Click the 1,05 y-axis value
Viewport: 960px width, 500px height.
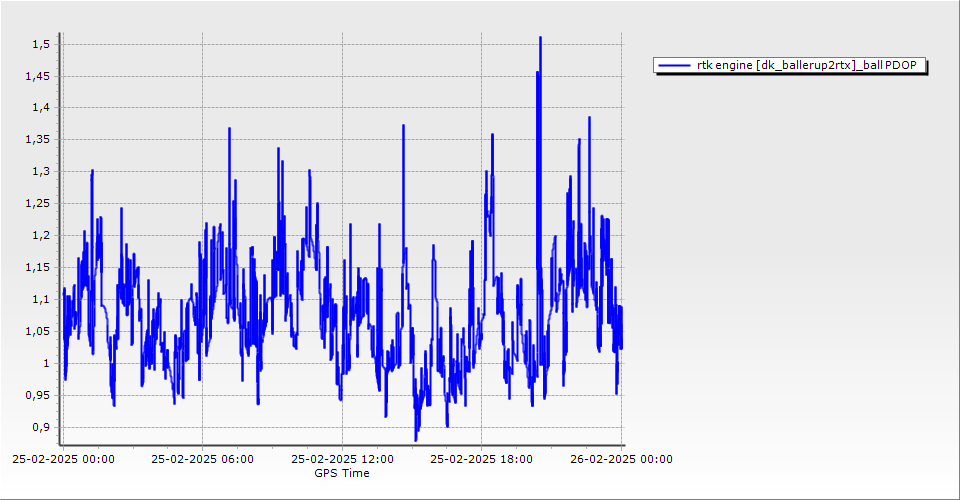coord(38,331)
